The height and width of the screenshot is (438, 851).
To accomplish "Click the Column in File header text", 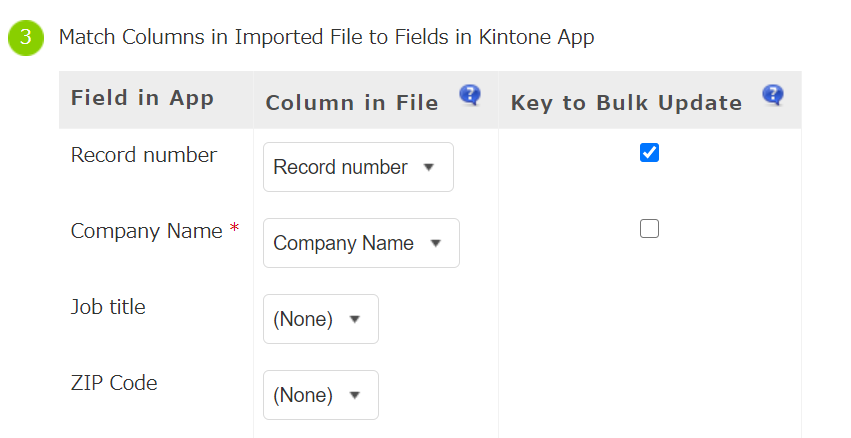I will [351, 103].
